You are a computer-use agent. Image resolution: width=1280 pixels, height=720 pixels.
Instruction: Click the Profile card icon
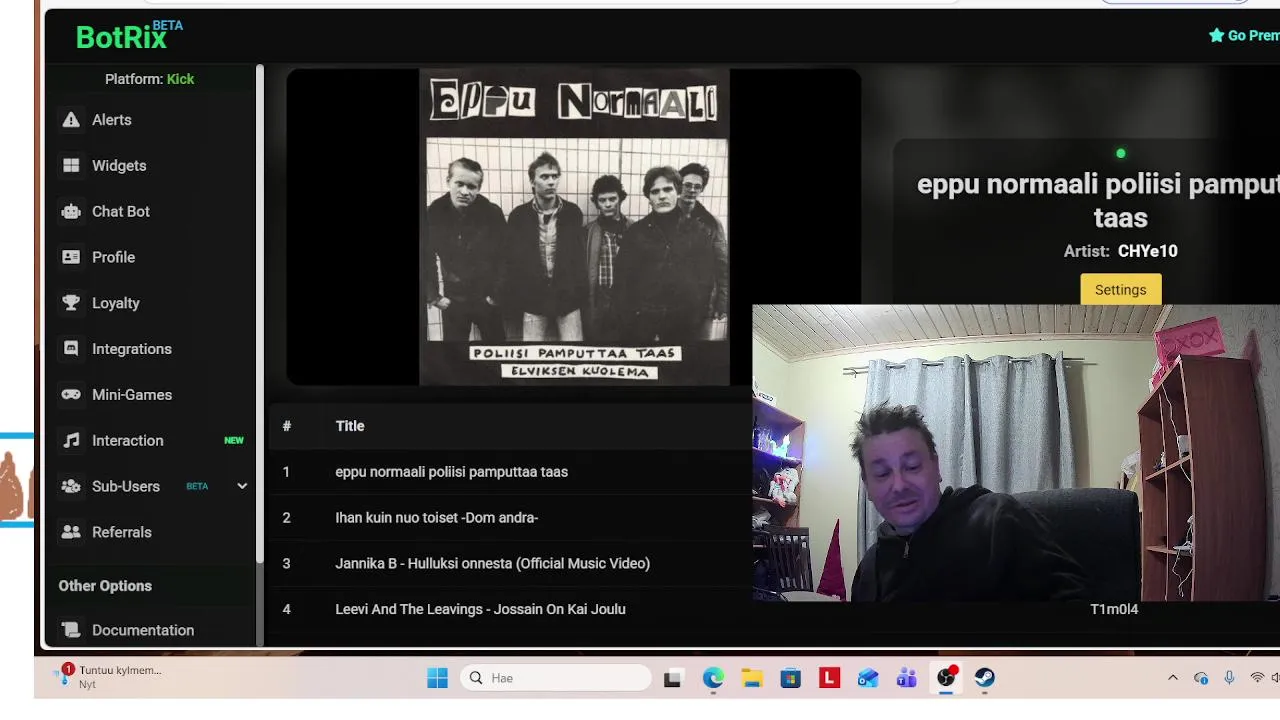[x=71, y=257]
